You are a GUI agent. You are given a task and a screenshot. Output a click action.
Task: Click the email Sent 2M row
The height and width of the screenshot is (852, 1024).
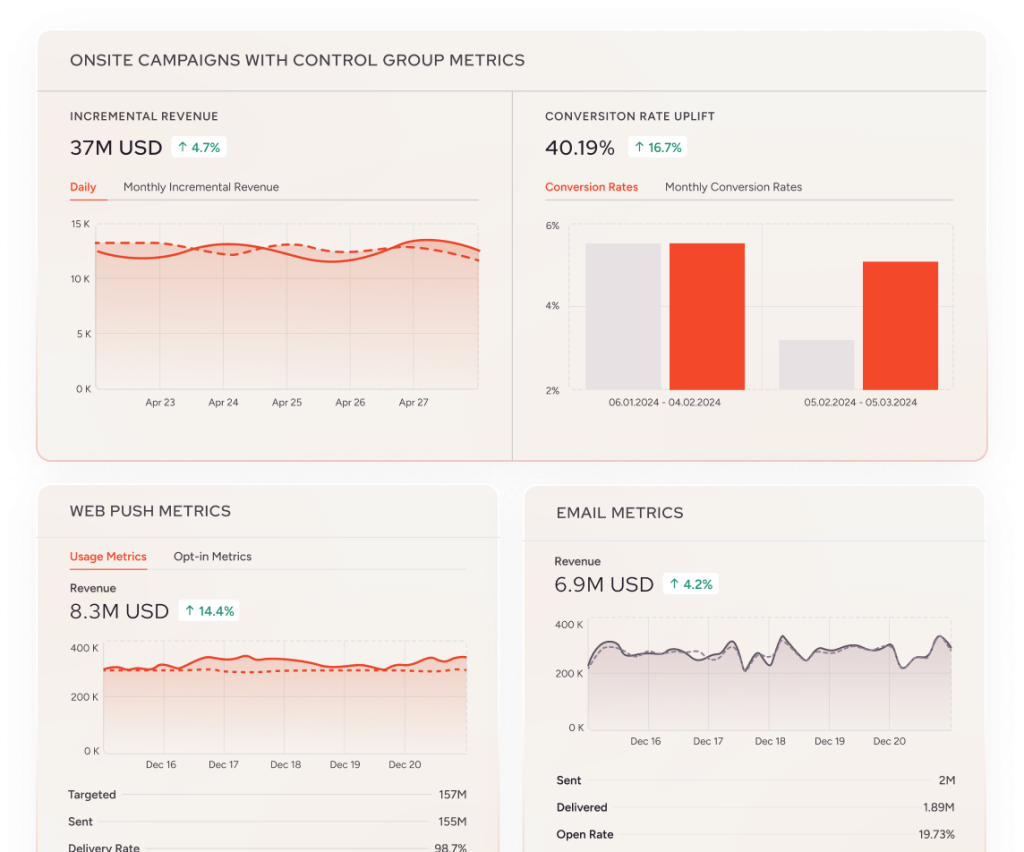pos(756,780)
